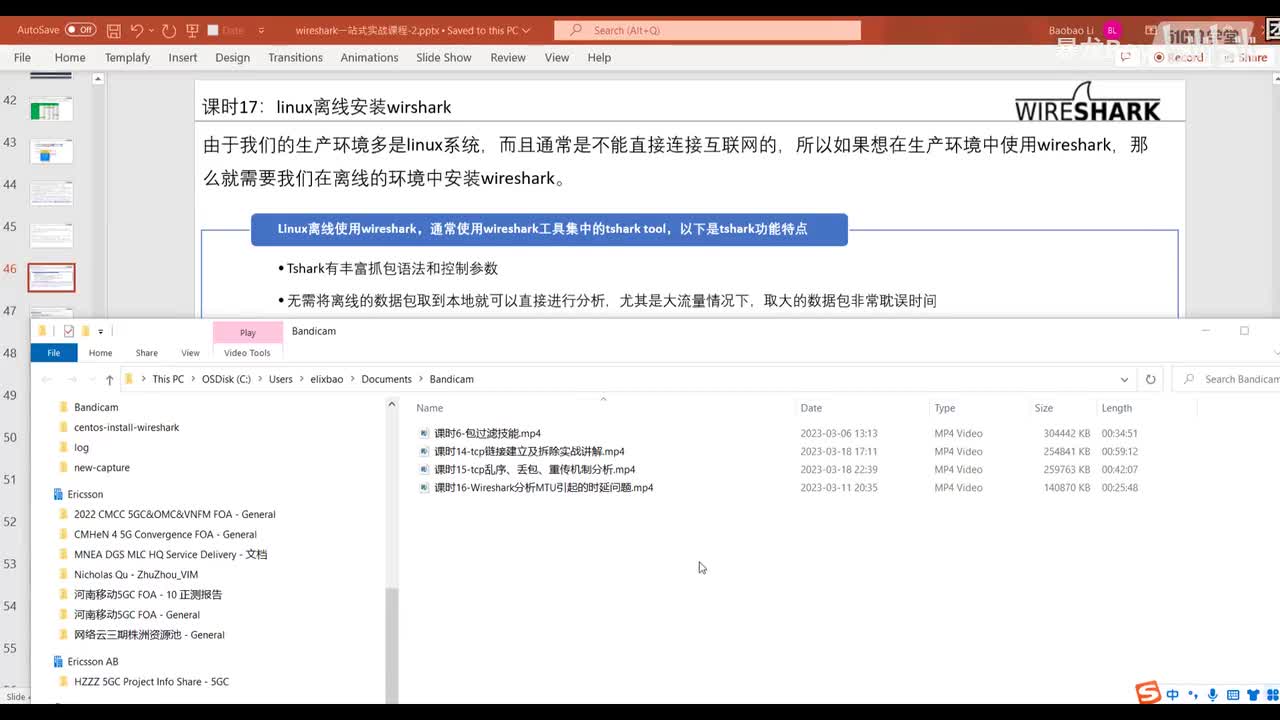1280x720 pixels.
Task: Click This PC in address breadcrumb
Action: click(x=168, y=380)
